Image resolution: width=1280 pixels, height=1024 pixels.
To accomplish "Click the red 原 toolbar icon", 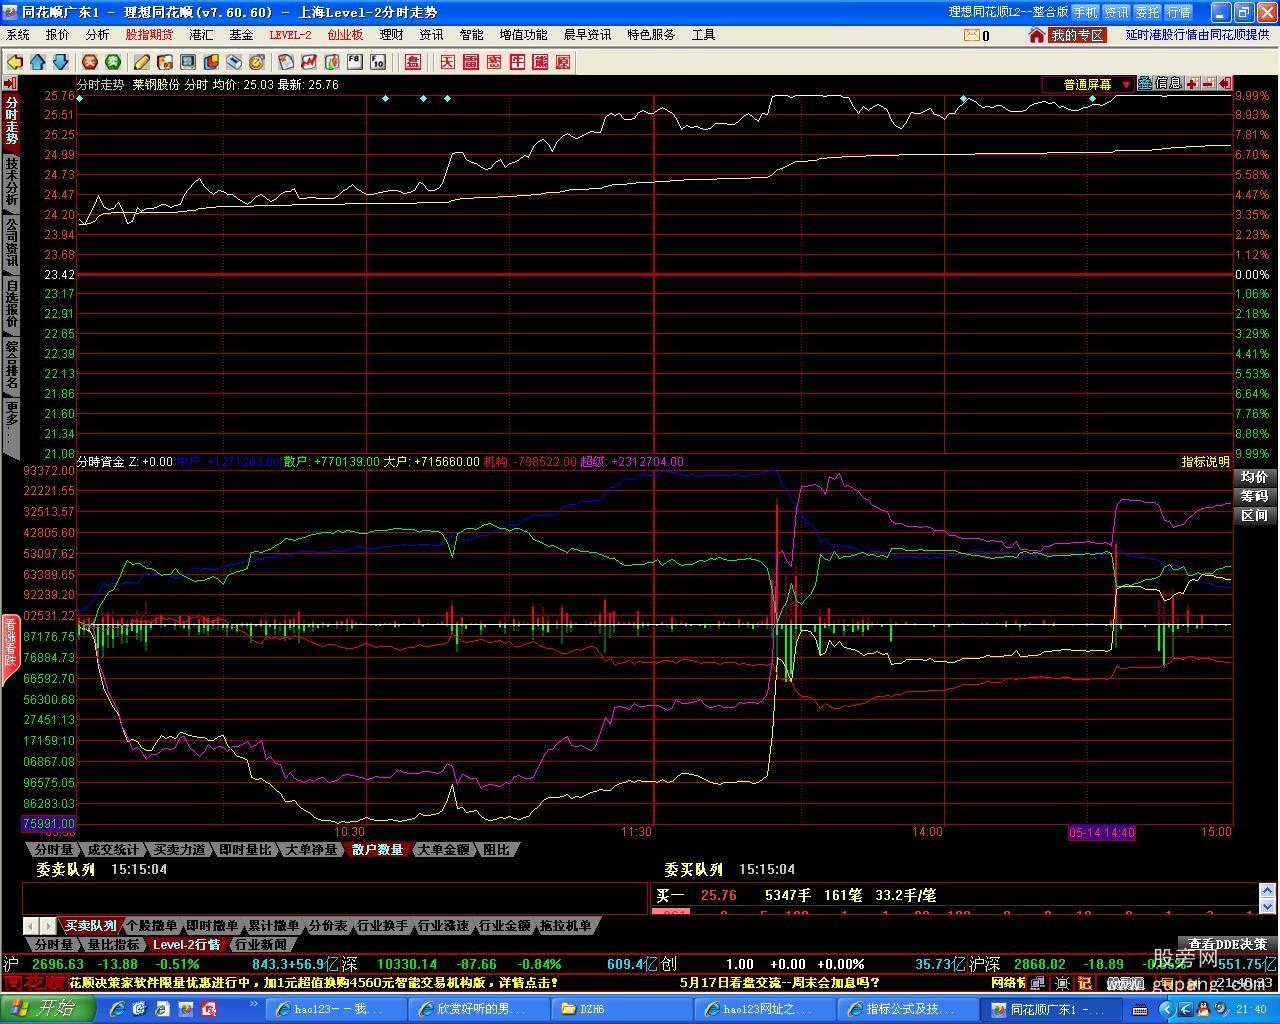I will tap(563, 62).
